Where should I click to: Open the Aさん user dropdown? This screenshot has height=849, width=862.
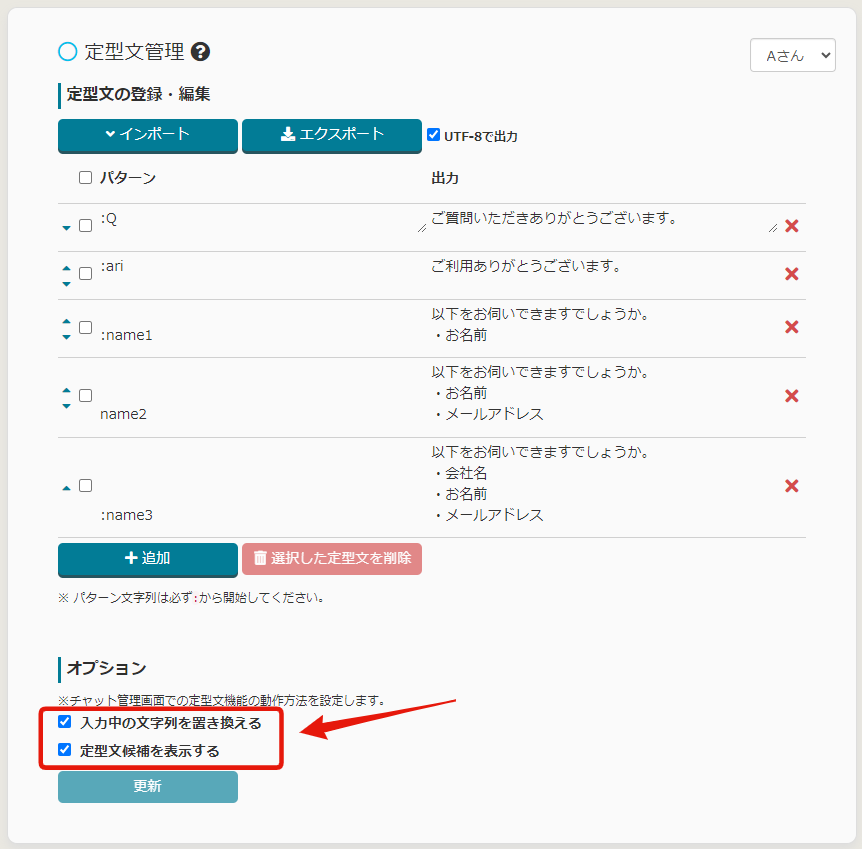pyautogui.click(x=792, y=56)
